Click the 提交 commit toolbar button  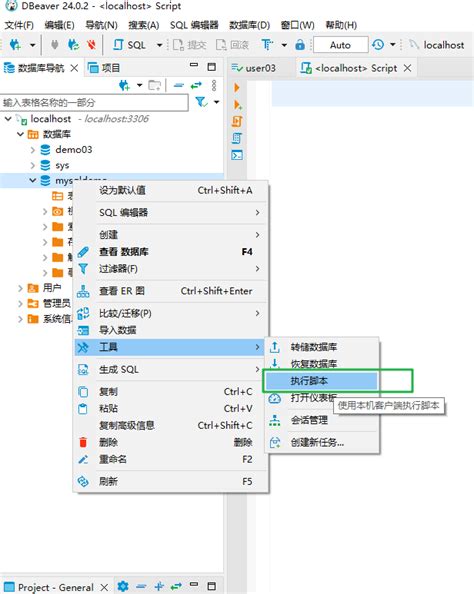[189, 45]
